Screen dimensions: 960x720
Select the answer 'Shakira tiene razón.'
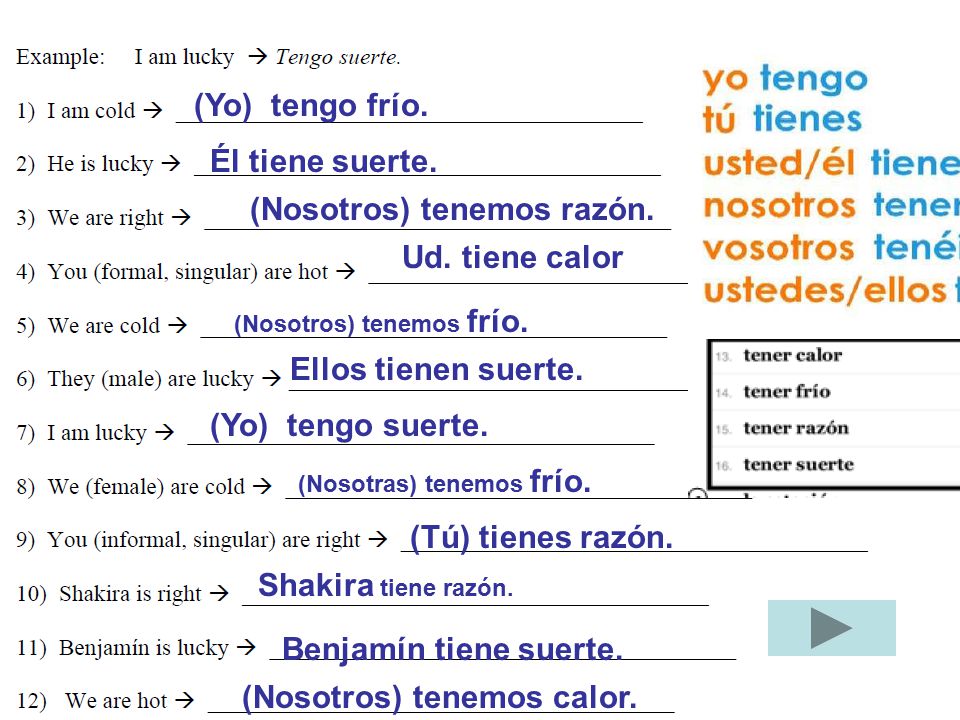(385, 586)
